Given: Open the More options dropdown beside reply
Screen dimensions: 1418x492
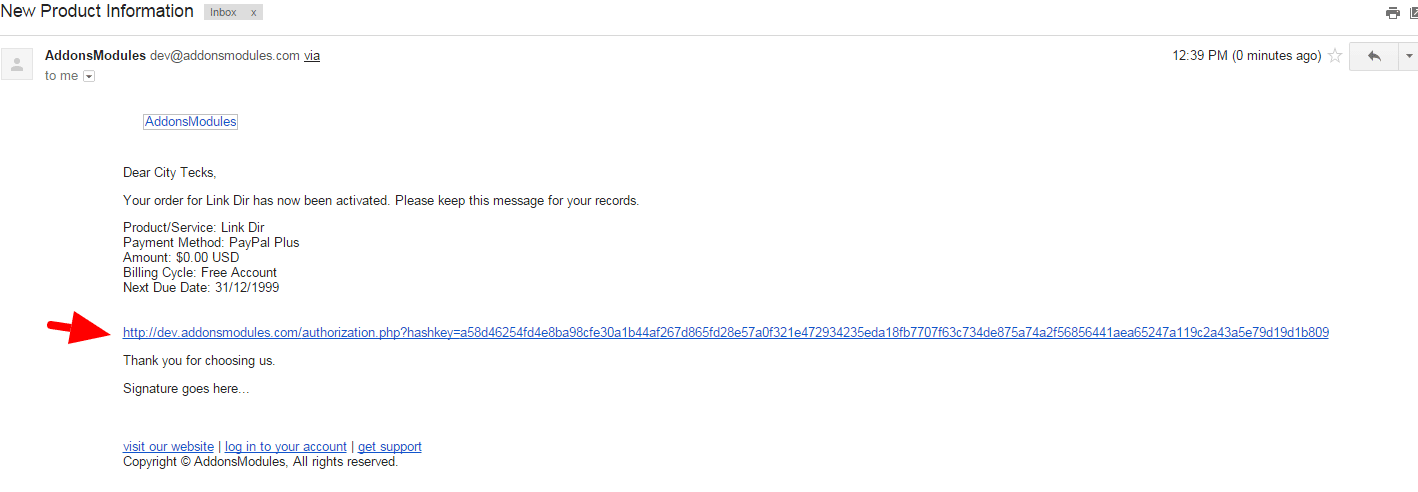Looking at the screenshot, I should pyautogui.click(x=1408, y=56).
